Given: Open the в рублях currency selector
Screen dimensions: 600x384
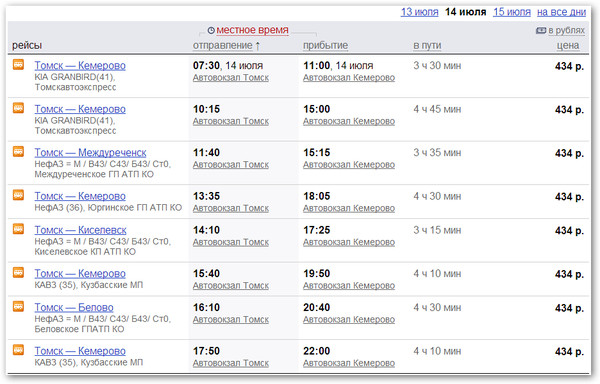Looking at the screenshot, I should (567, 30).
